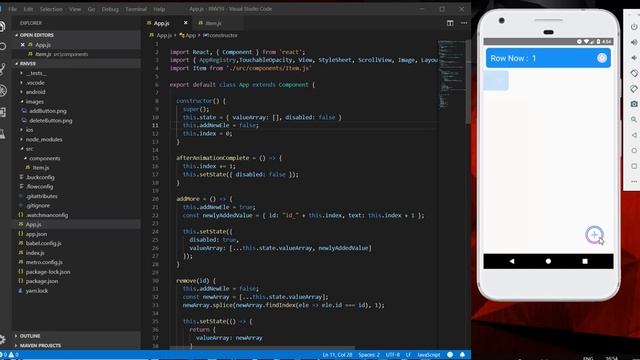640x360 pixels.
Task: Collapse images folder
Action: [35, 101]
